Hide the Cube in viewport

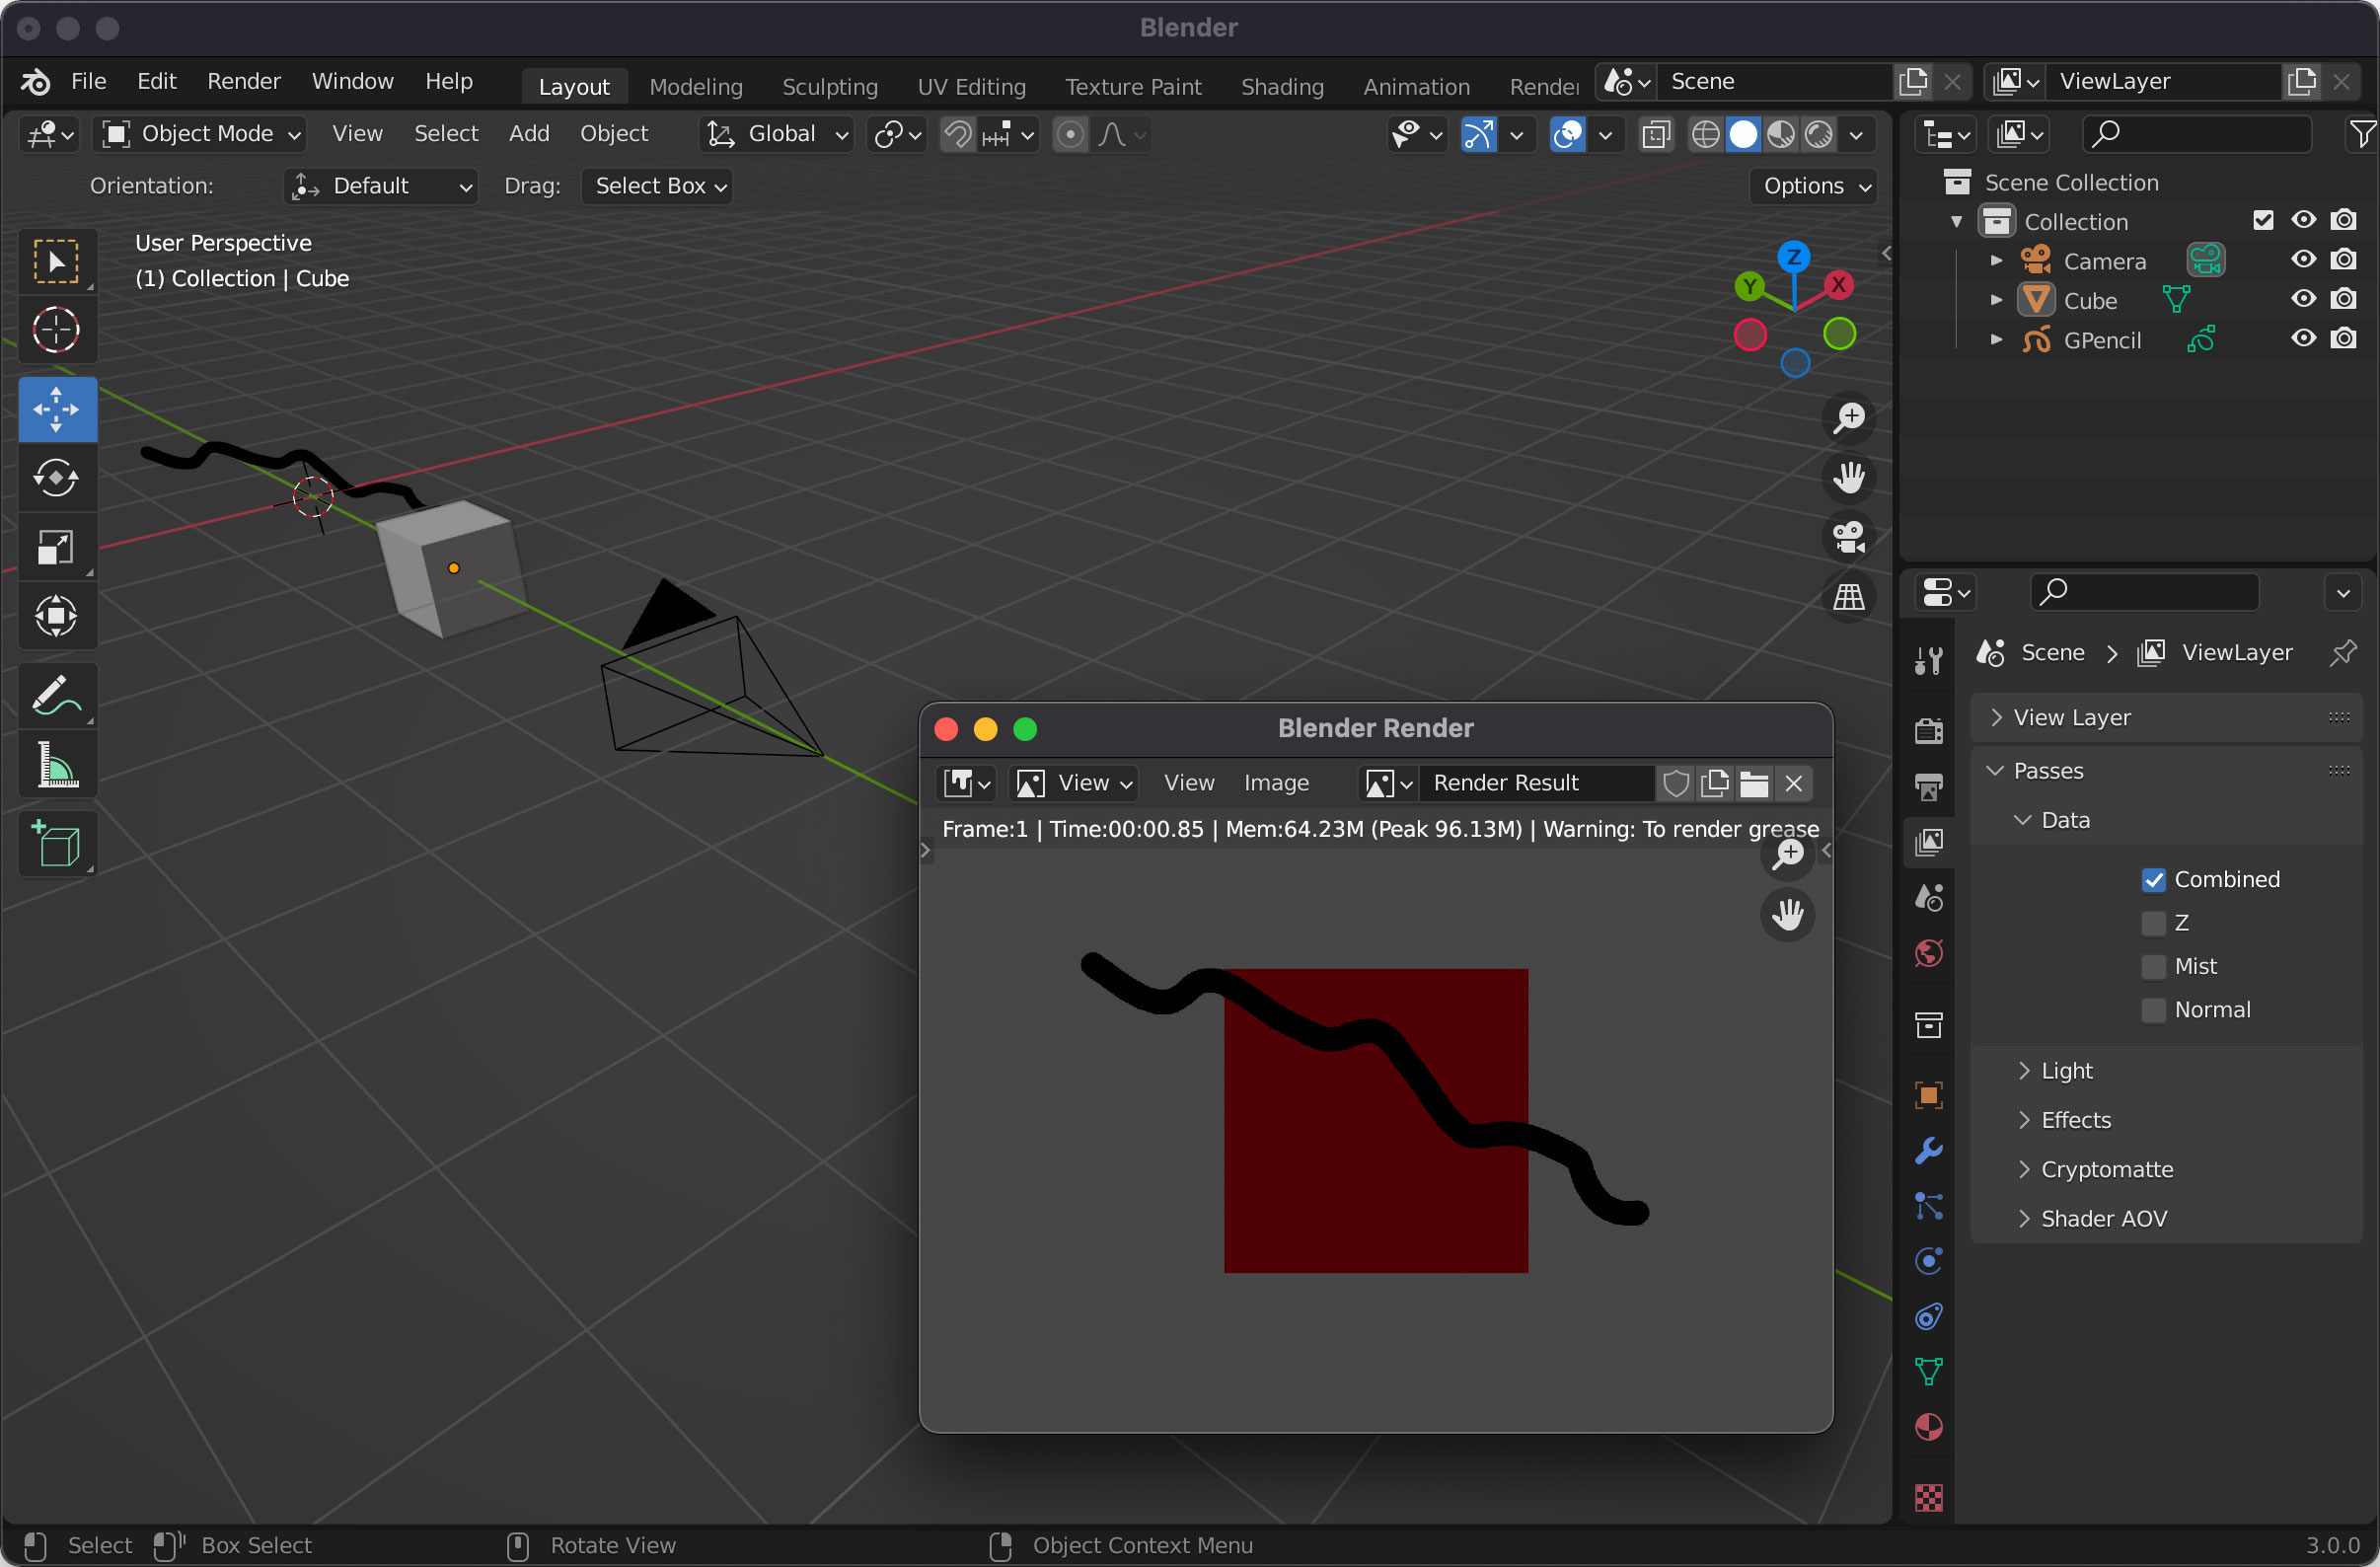pyautogui.click(x=2303, y=300)
